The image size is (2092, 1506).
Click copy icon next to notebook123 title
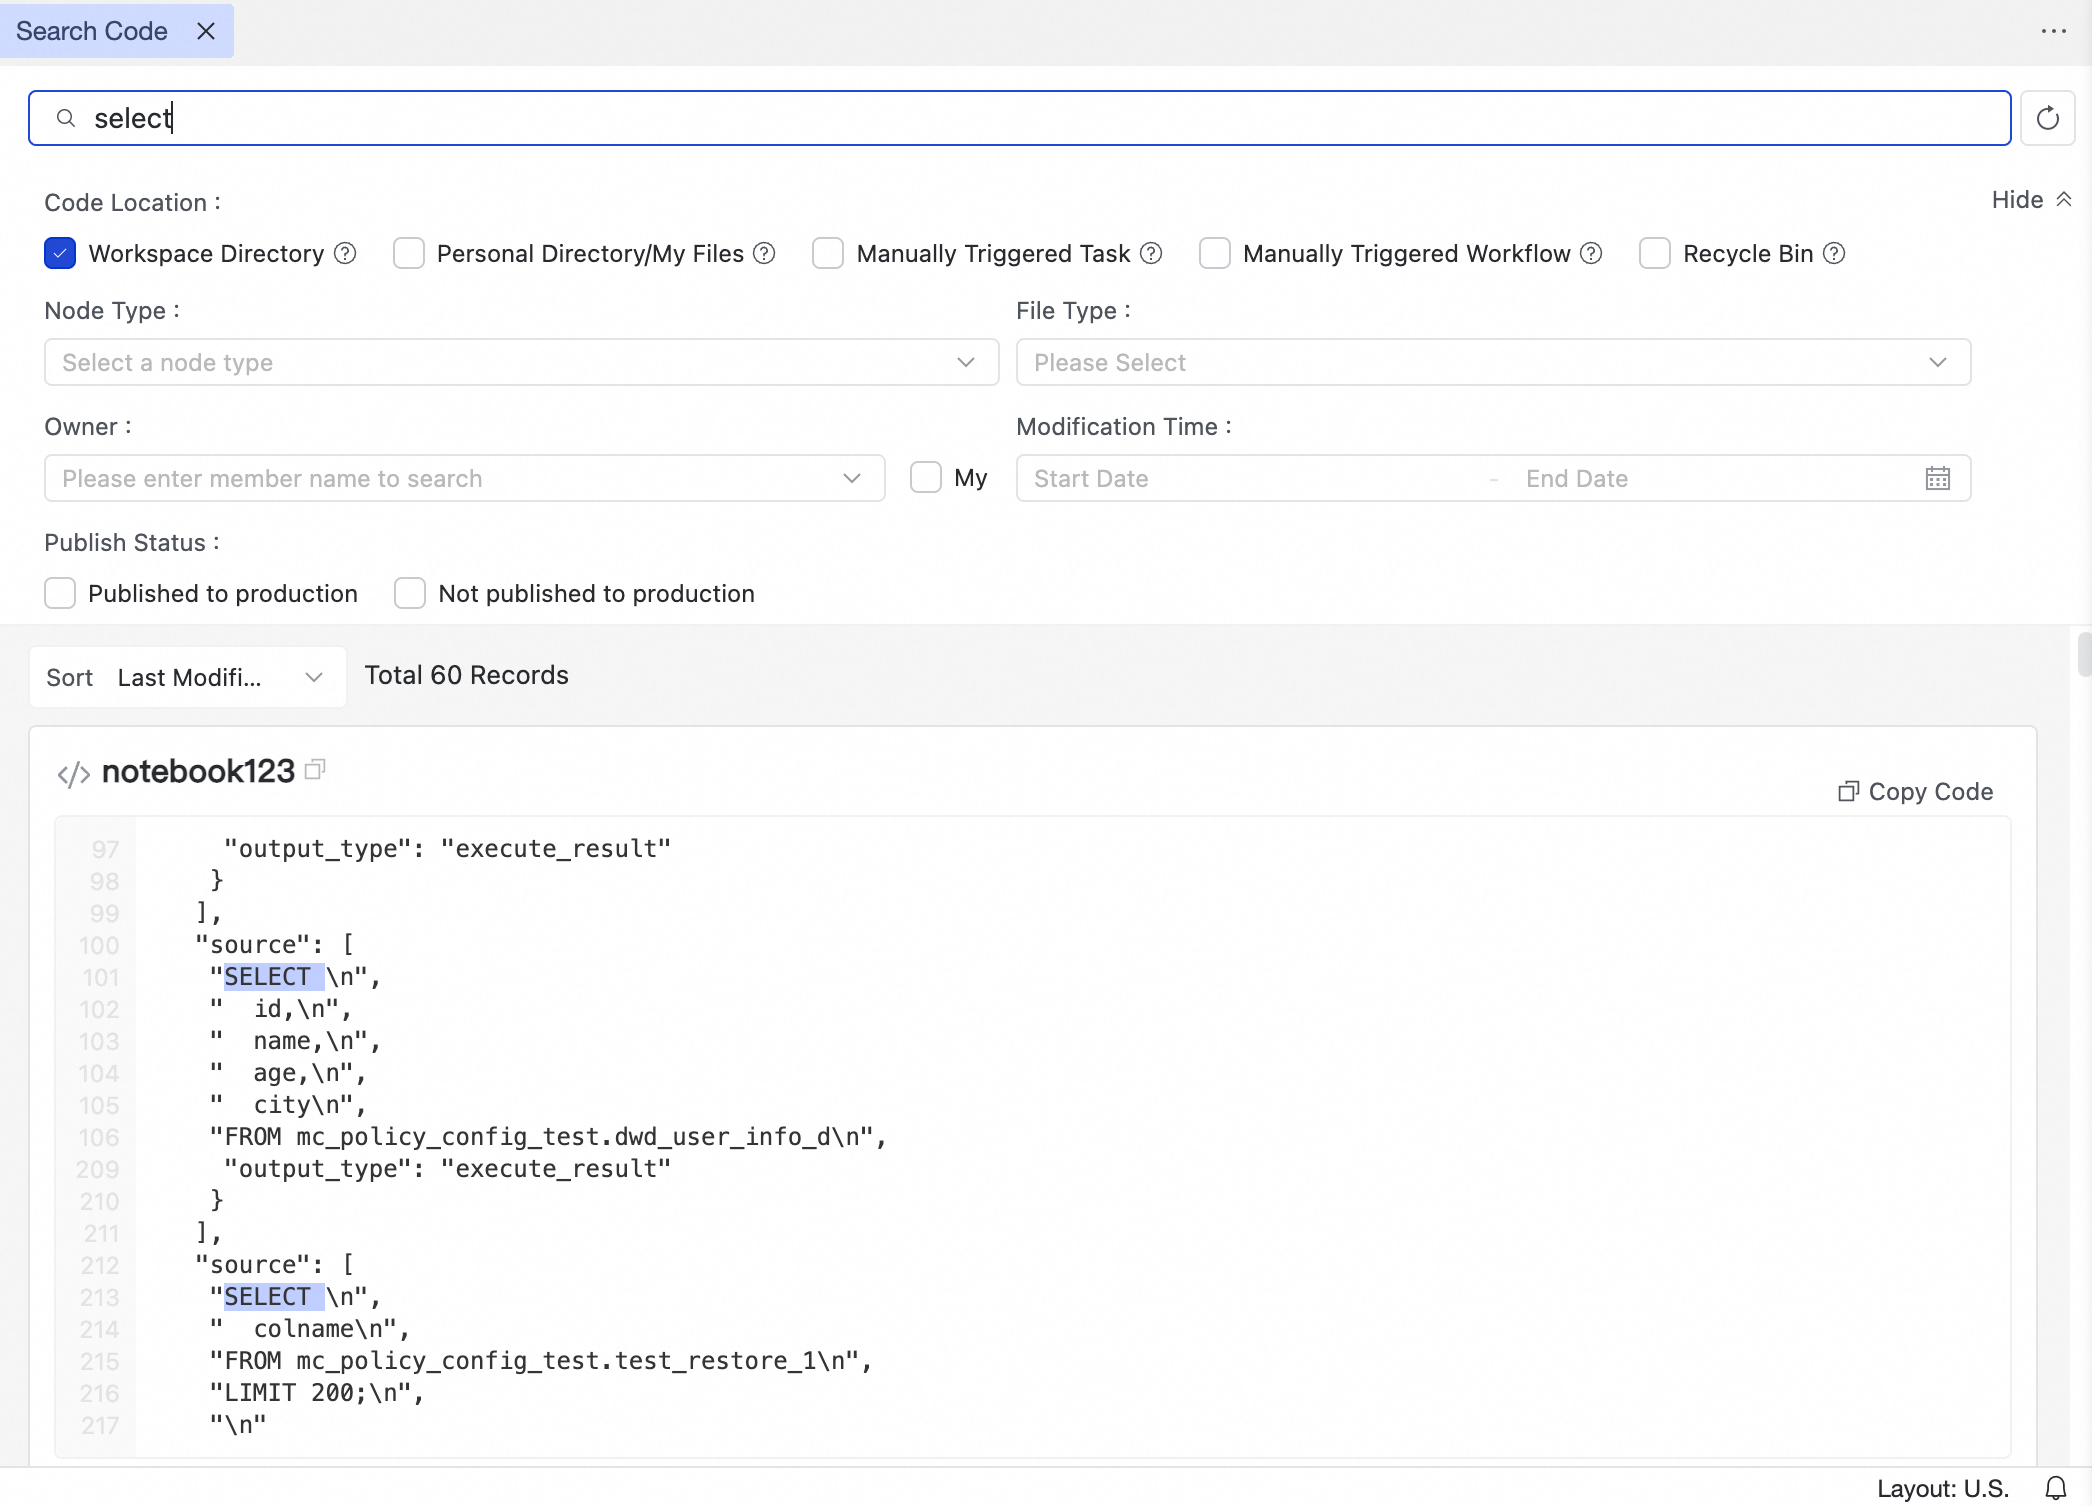click(315, 769)
